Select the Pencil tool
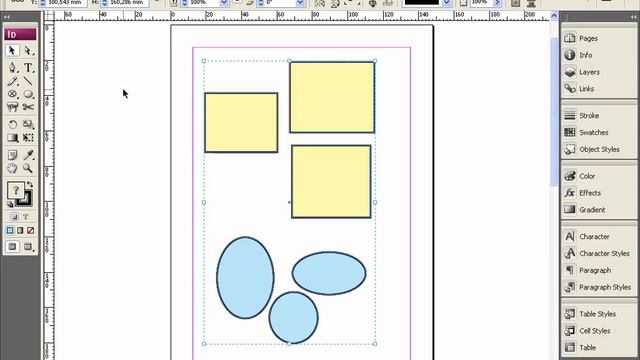Screen dimensions: 640x360 12,81
